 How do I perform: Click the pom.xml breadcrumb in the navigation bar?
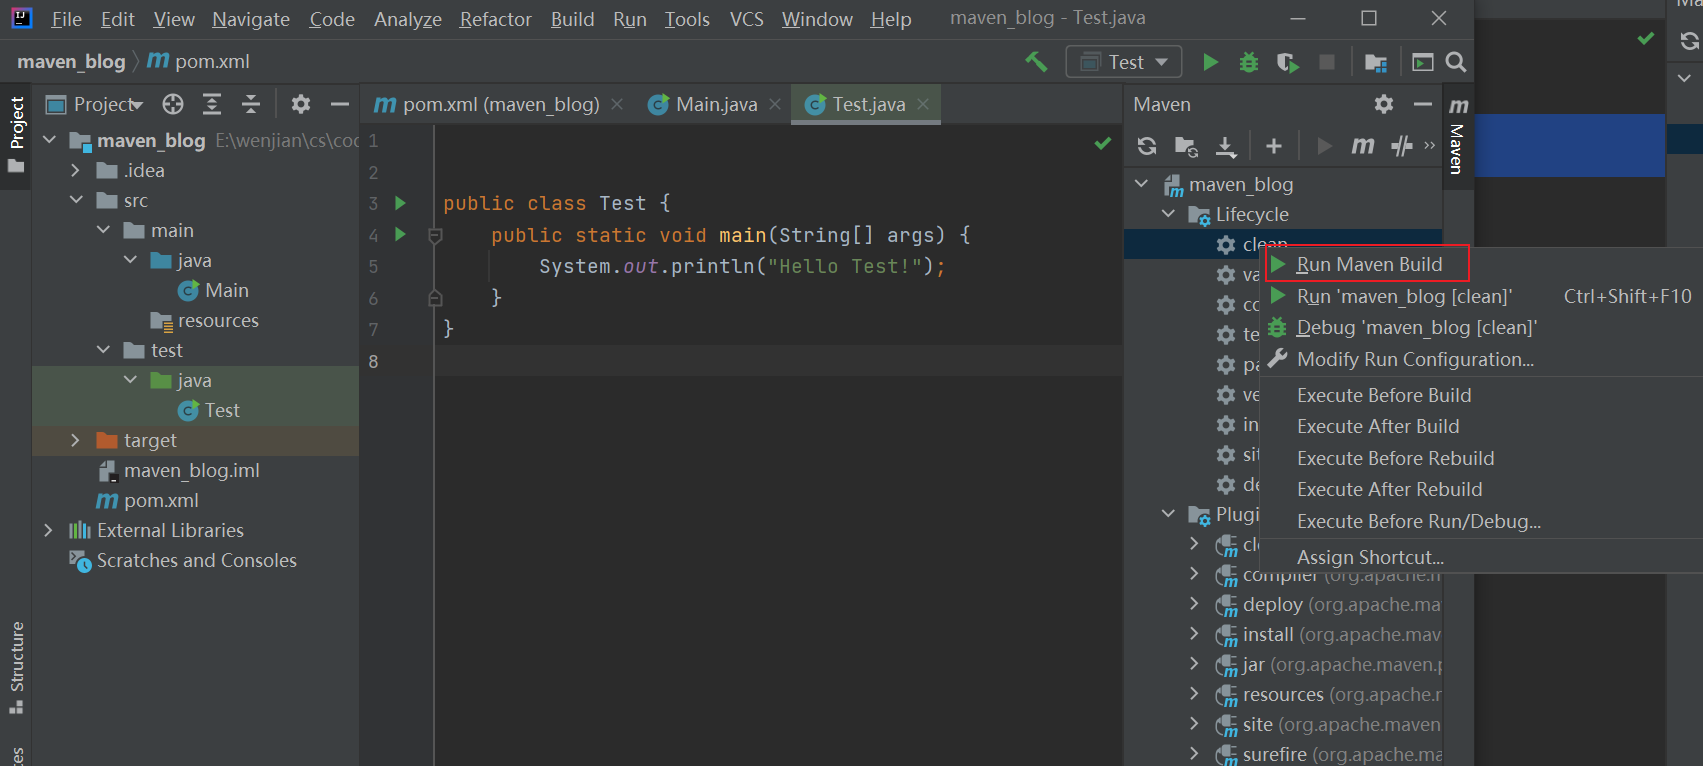(199, 61)
